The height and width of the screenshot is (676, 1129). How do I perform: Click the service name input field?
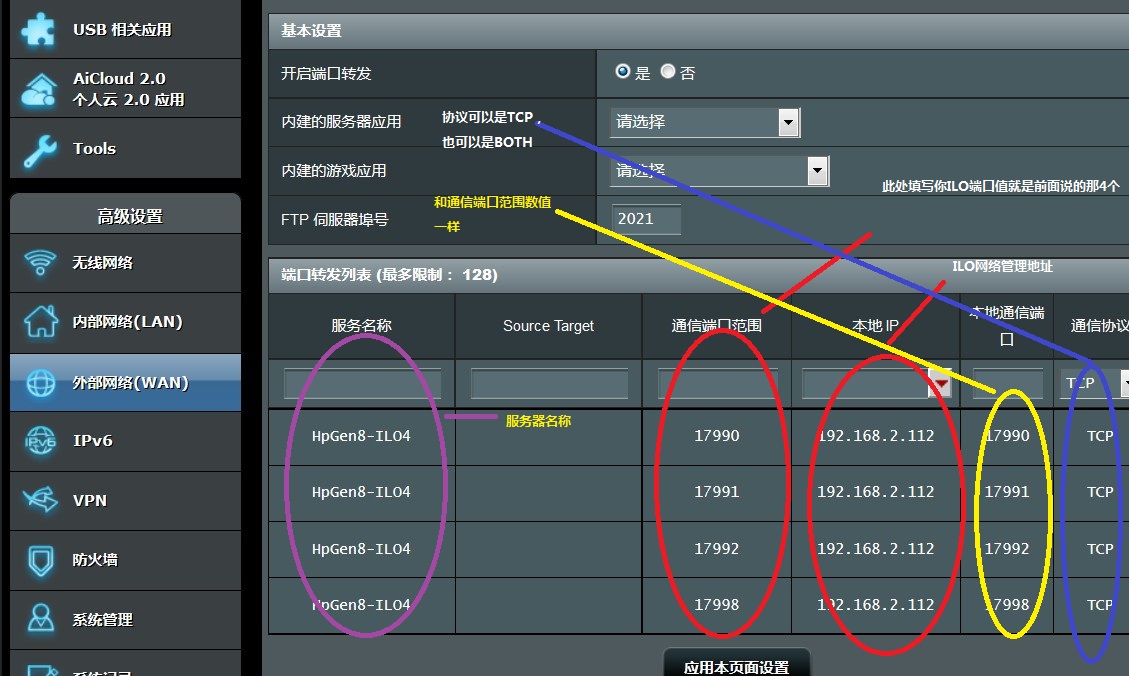coord(362,383)
